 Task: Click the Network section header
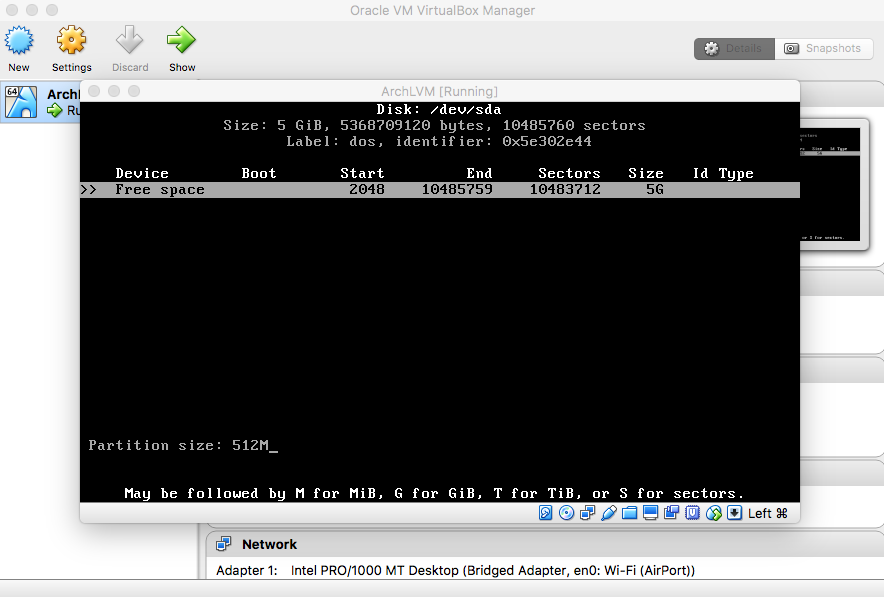click(x=269, y=544)
